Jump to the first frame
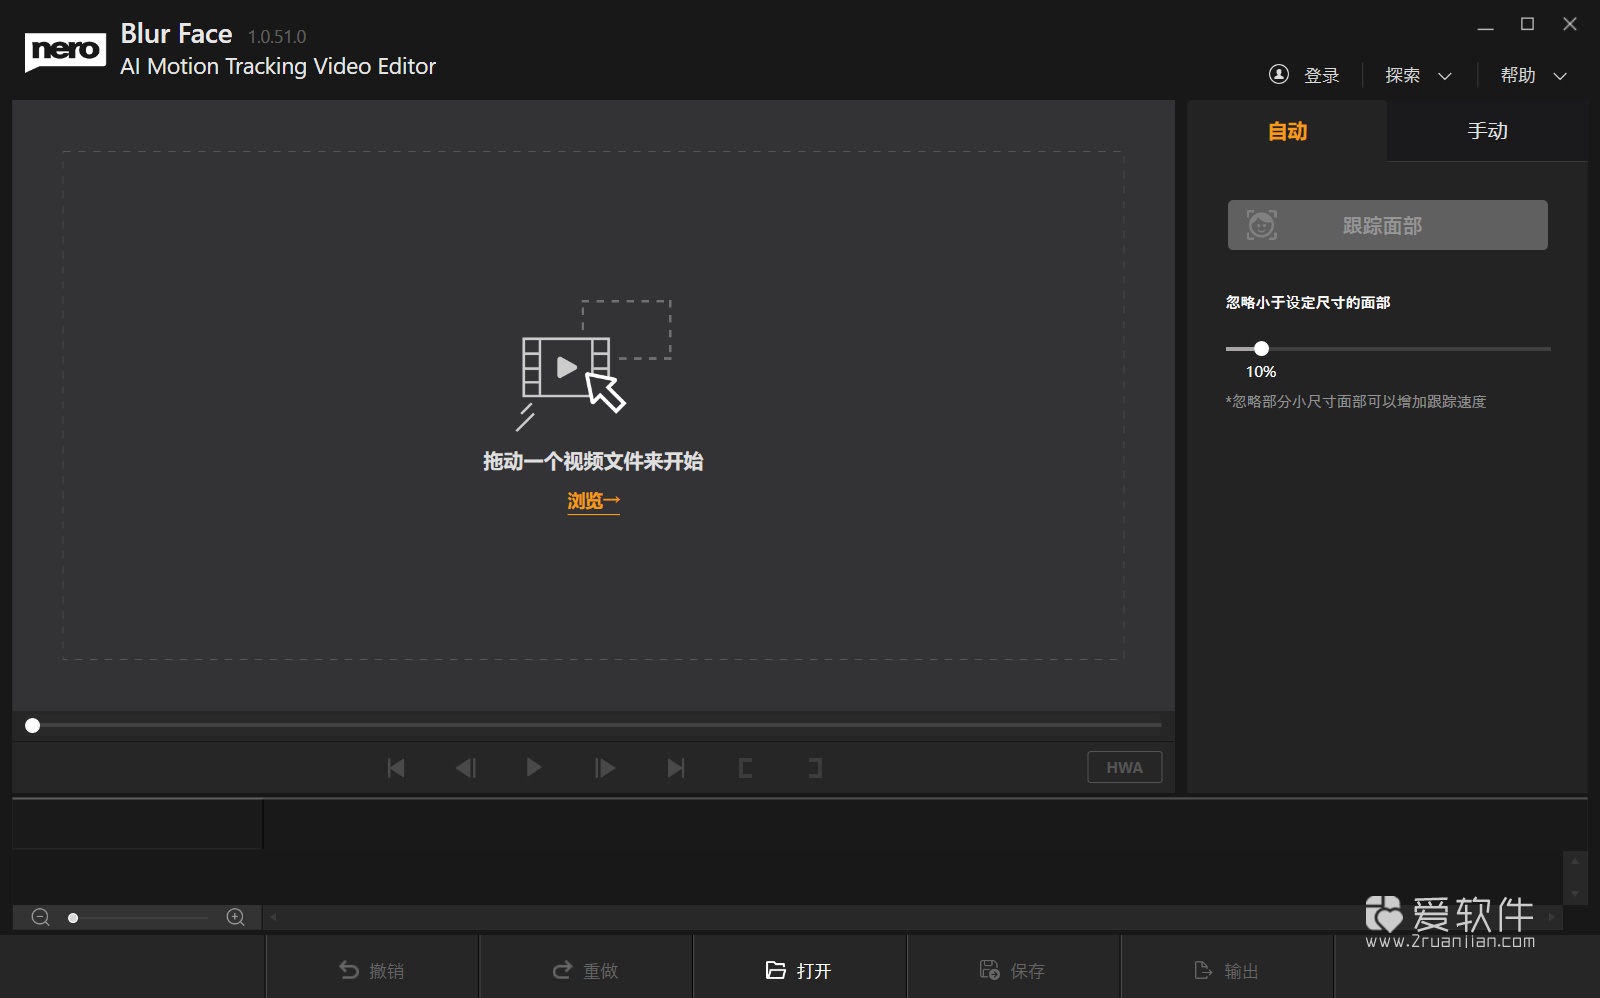The image size is (1600, 998). click(x=396, y=767)
